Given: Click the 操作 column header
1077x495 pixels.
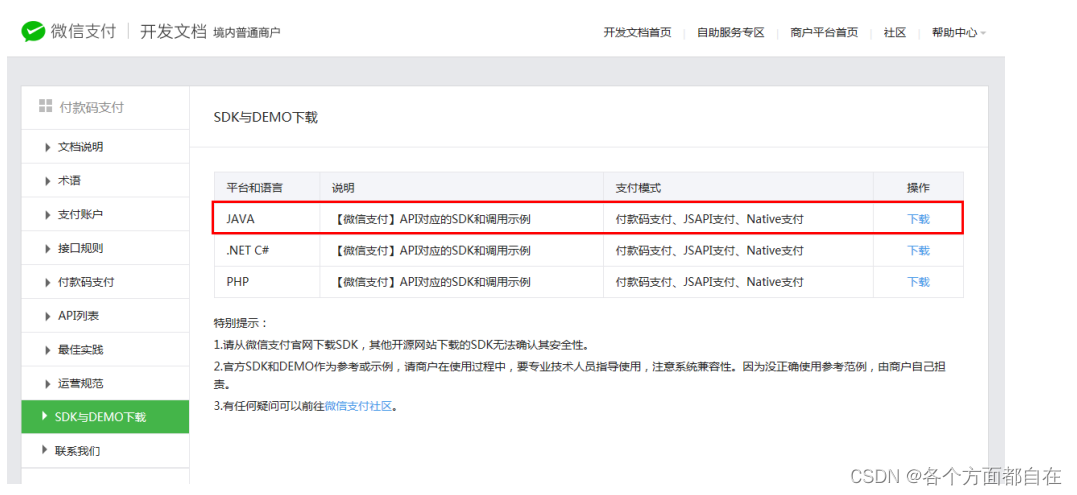Looking at the screenshot, I should pyautogui.click(x=918, y=187).
